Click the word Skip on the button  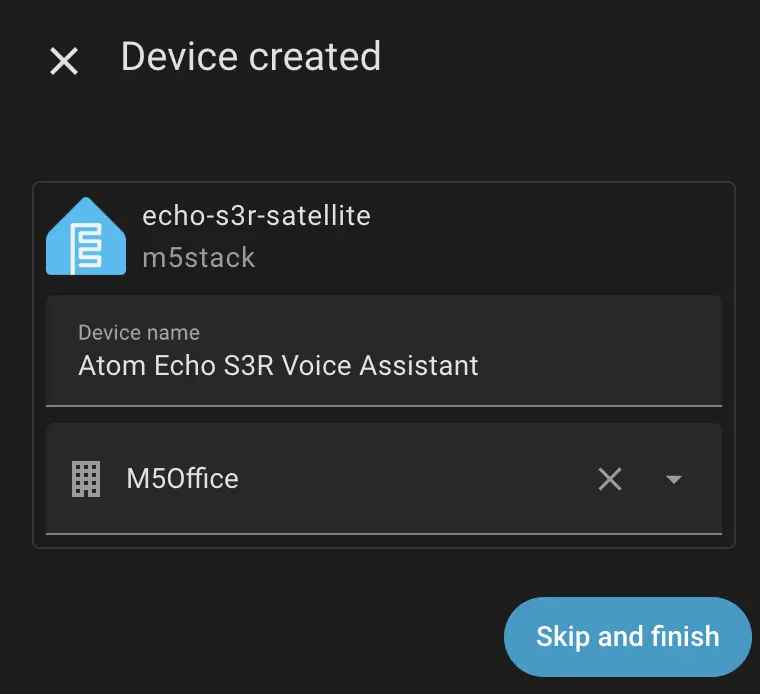pos(563,637)
